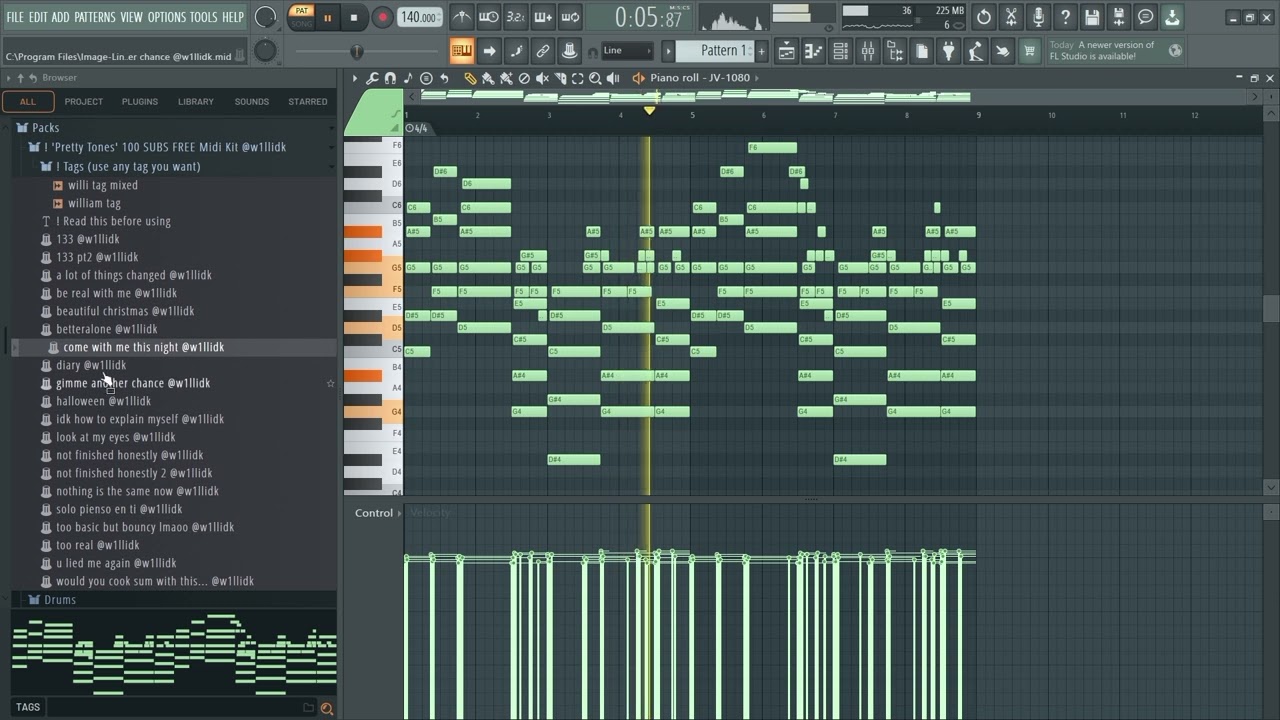Switch to PROJECT browser tab
The image size is (1280, 720).
(84, 101)
